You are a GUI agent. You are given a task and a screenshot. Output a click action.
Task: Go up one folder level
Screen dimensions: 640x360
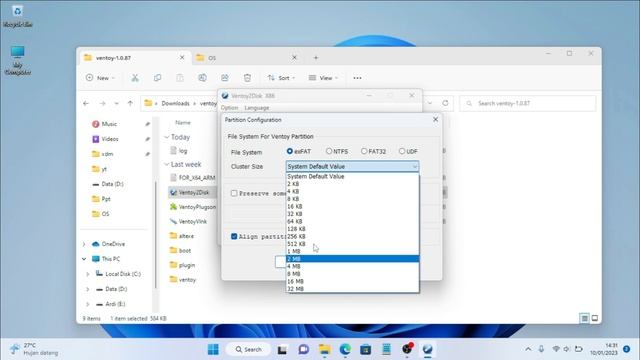click(130, 104)
